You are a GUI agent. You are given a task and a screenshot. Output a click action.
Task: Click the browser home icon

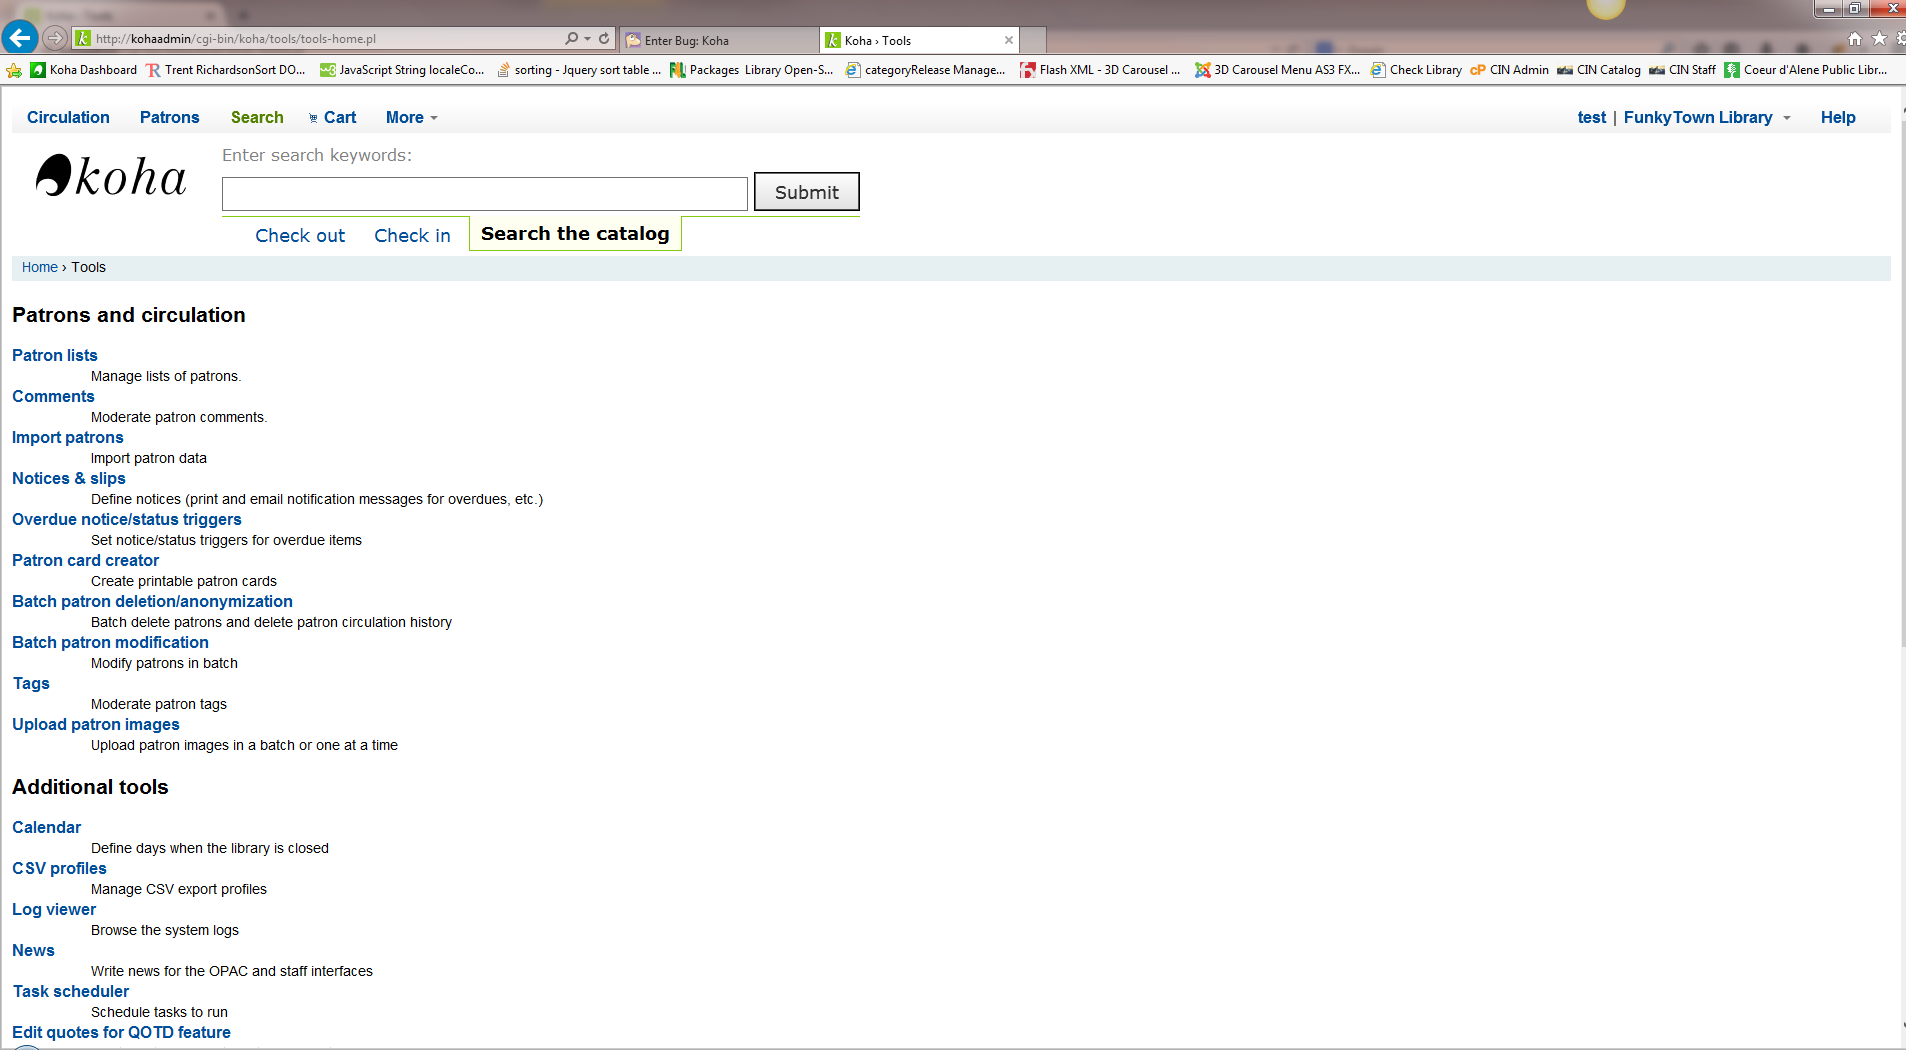1855,39
